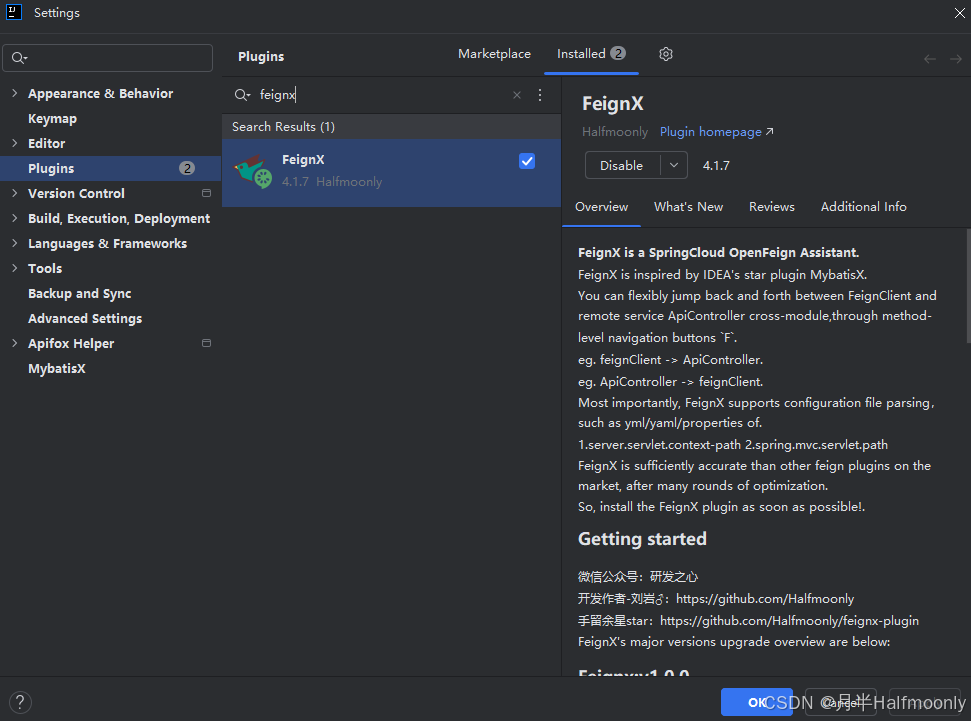Open the Advanced Settings page
Image resolution: width=971 pixels, height=721 pixels.
[85, 318]
